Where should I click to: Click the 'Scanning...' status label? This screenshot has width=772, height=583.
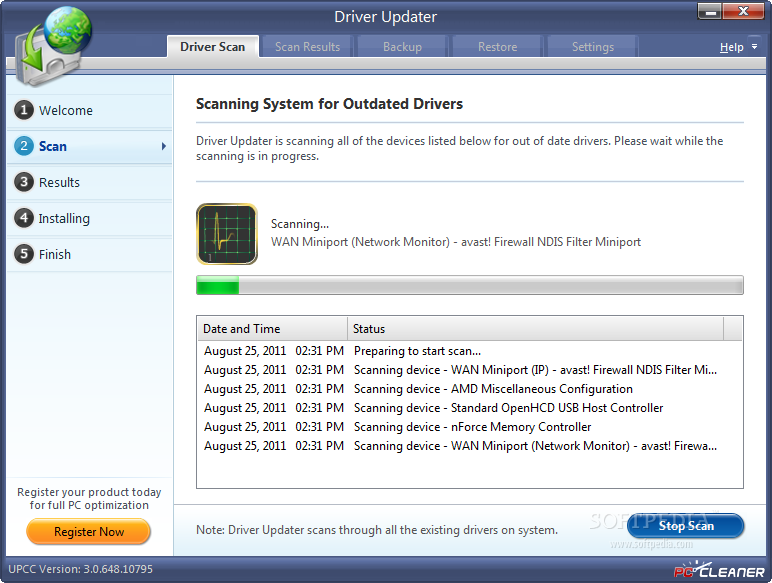coord(300,224)
